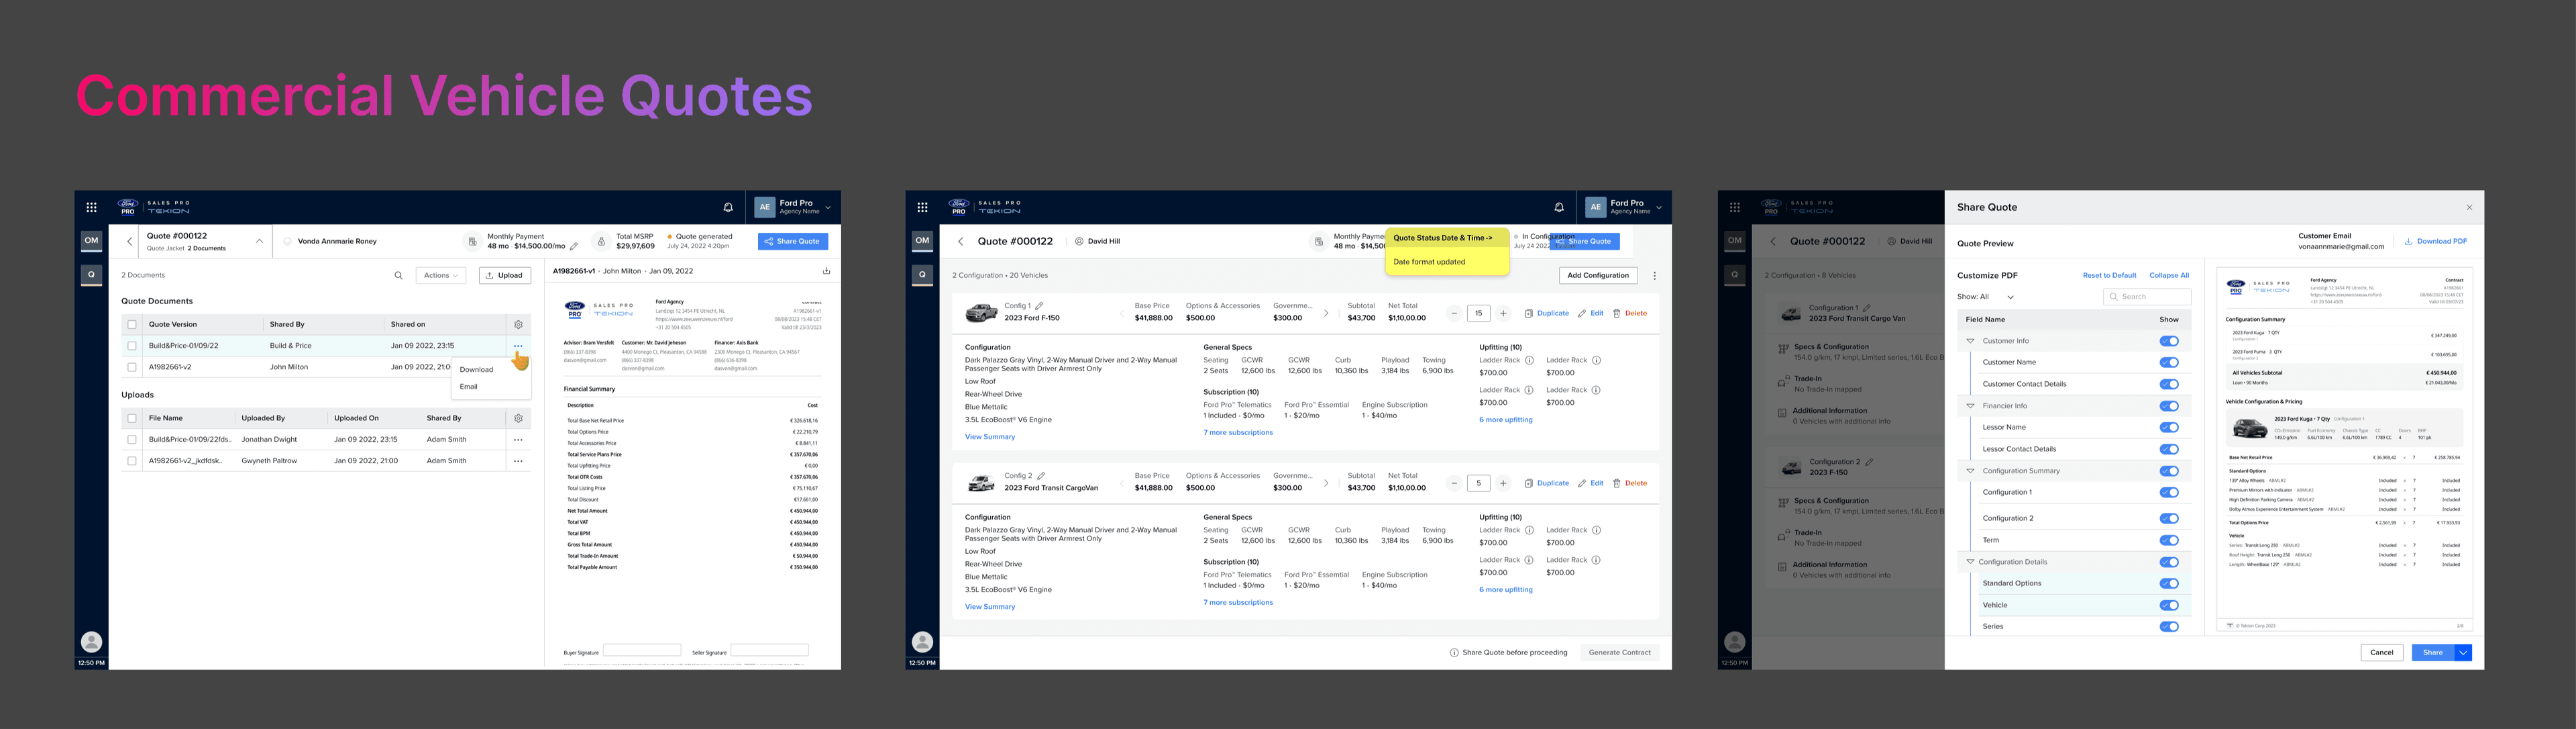The height and width of the screenshot is (729, 2576).
Task: Click the Generate Contract button
Action: [1620, 652]
